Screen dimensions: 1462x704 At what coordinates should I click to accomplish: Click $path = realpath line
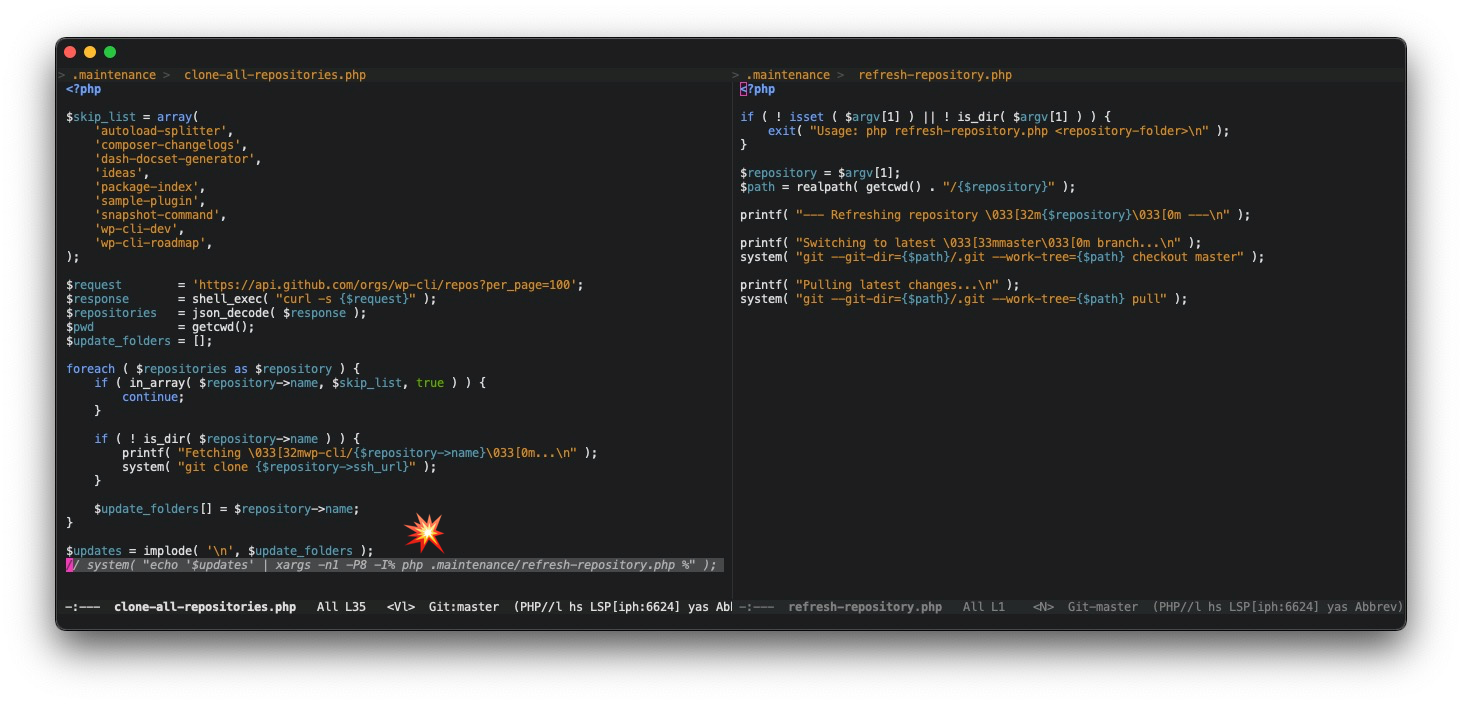point(908,187)
